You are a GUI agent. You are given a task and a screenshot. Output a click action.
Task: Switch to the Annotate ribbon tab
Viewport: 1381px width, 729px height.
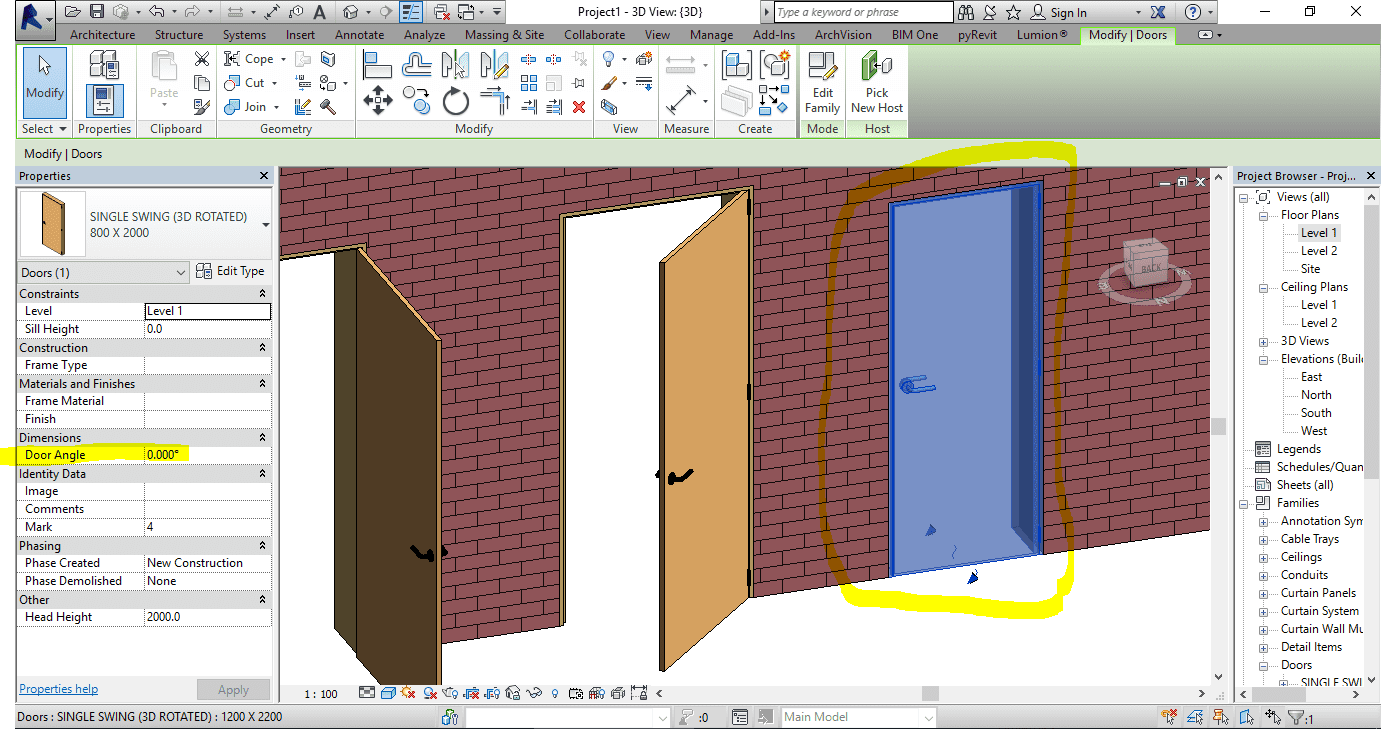(359, 34)
